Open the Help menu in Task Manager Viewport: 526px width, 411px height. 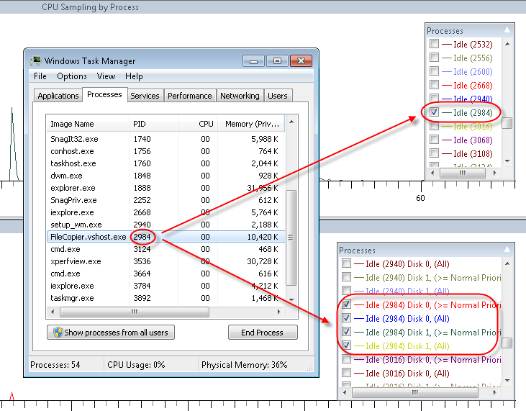[134, 76]
